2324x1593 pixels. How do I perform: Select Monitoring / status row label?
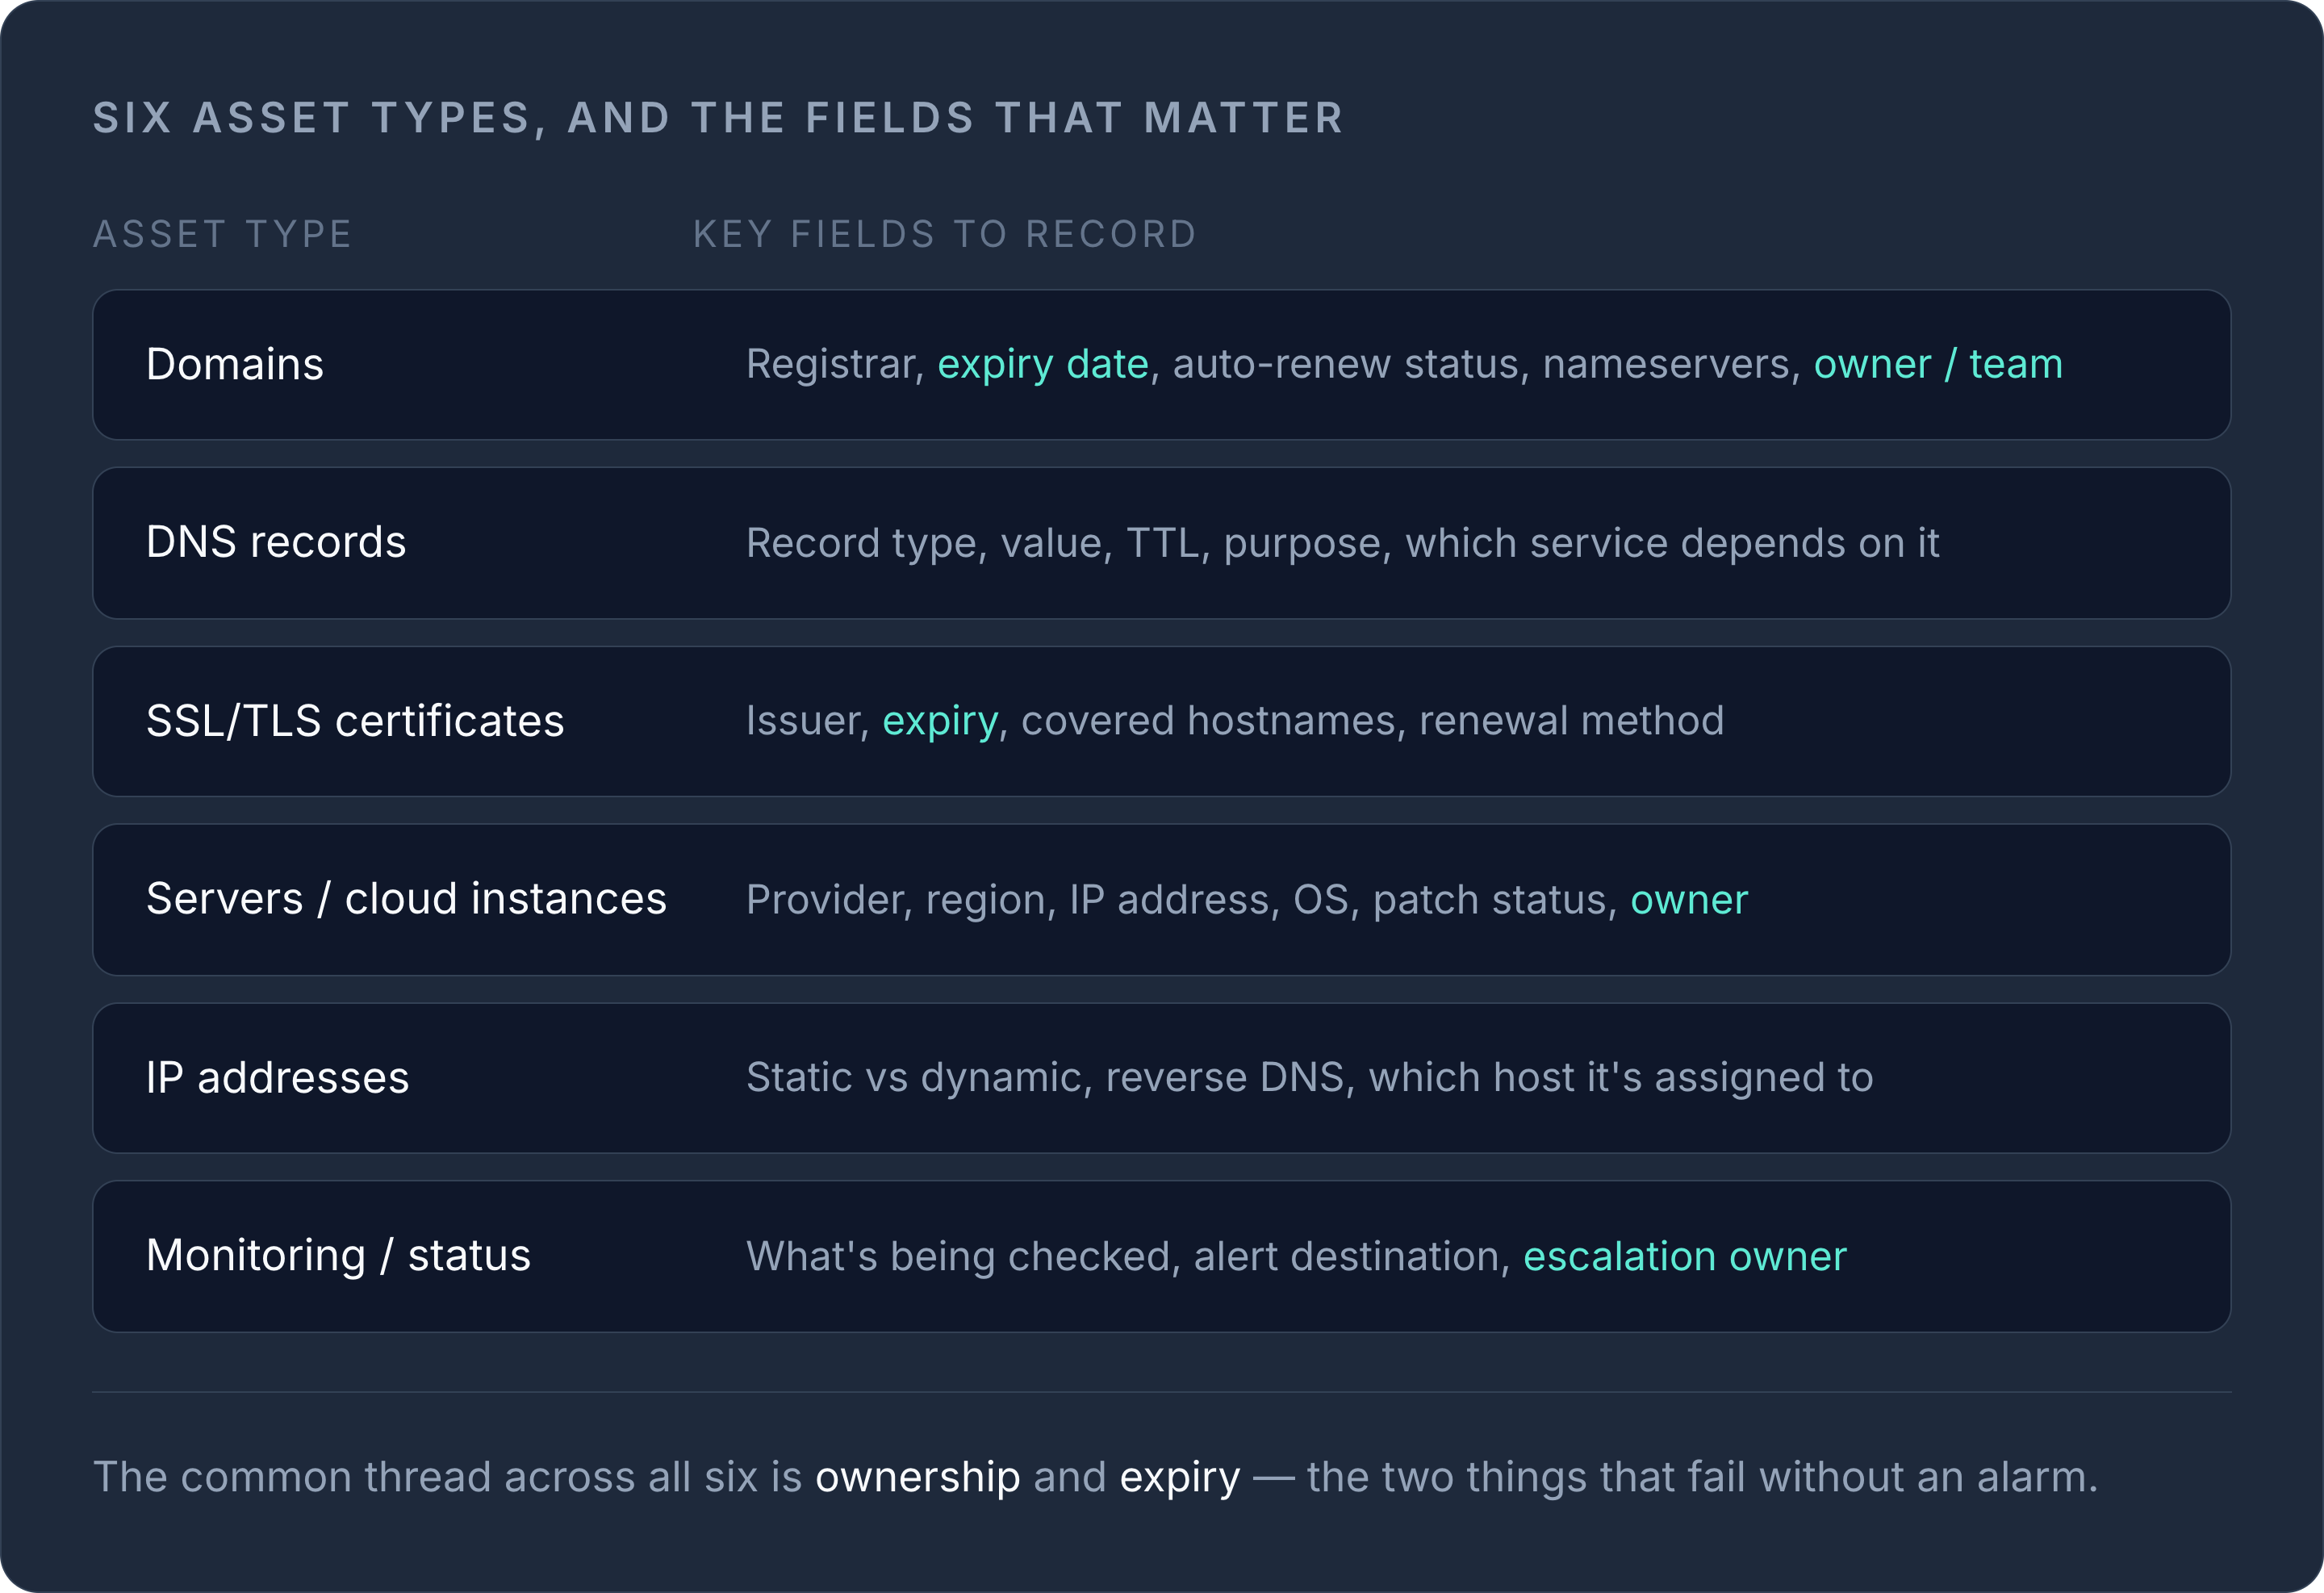[338, 1256]
